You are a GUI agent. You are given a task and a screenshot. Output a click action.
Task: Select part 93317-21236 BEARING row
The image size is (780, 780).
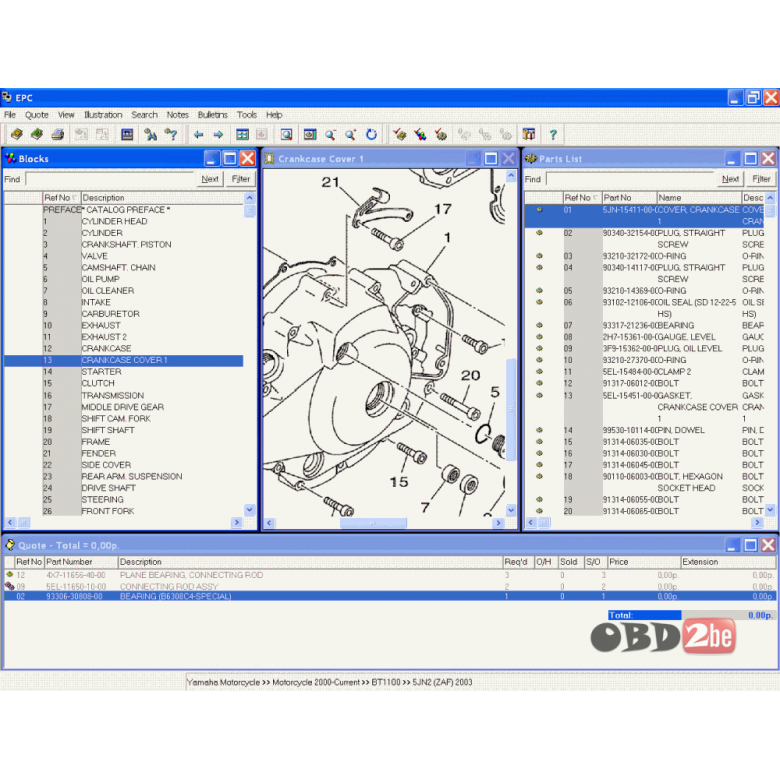[644, 325]
